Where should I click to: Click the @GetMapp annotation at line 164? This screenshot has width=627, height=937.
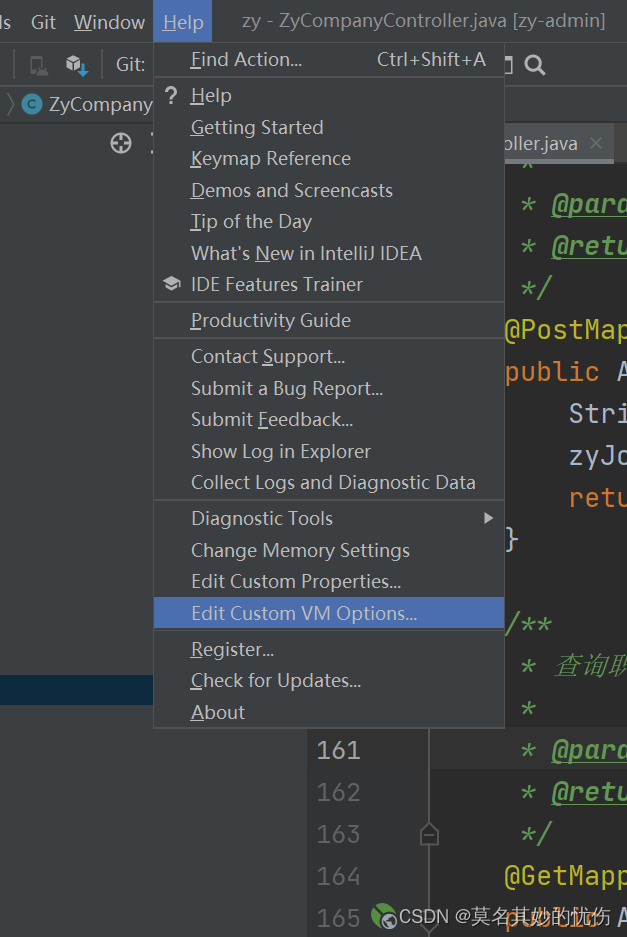[x=565, y=877]
